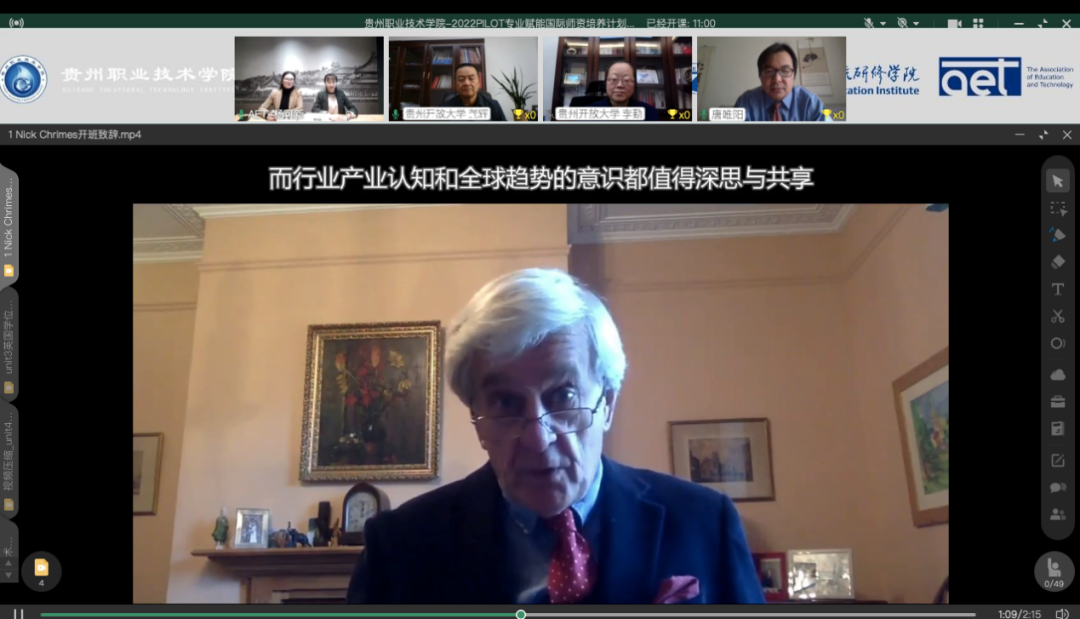Image resolution: width=1080 pixels, height=619 pixels.
Task: Switch to the 1 Nick Chrimes side tab
Action: pyautogui.click(x=9, y=226)
